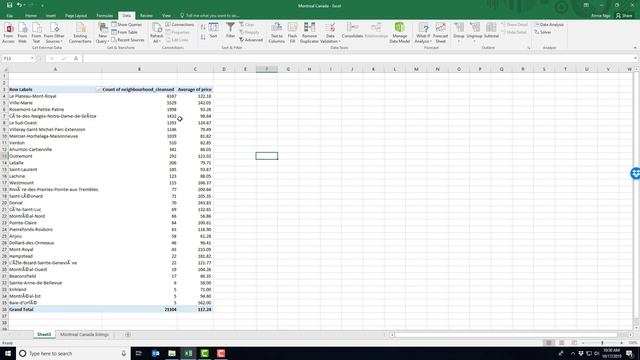The height and width of the screenshot is (360, 640).
Task: Select cell Le Plateau-Mont-Royal
Action: click(55, 96)
